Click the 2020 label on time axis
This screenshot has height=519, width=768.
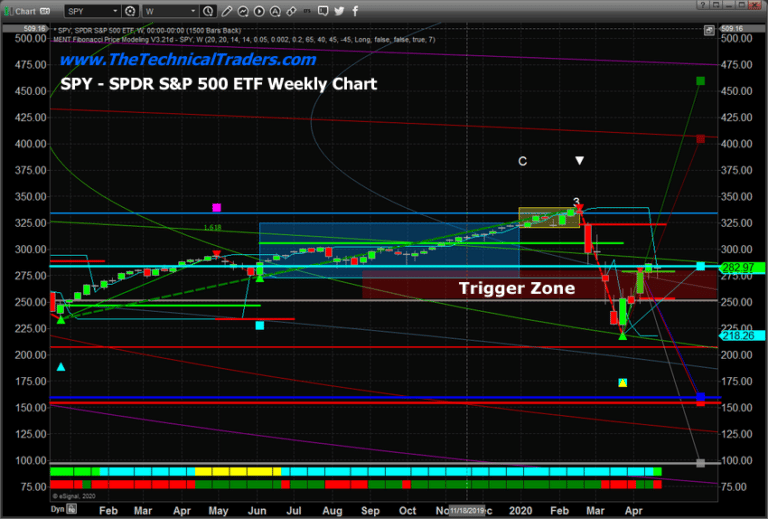pyautogui.click(x=520, y=510)
